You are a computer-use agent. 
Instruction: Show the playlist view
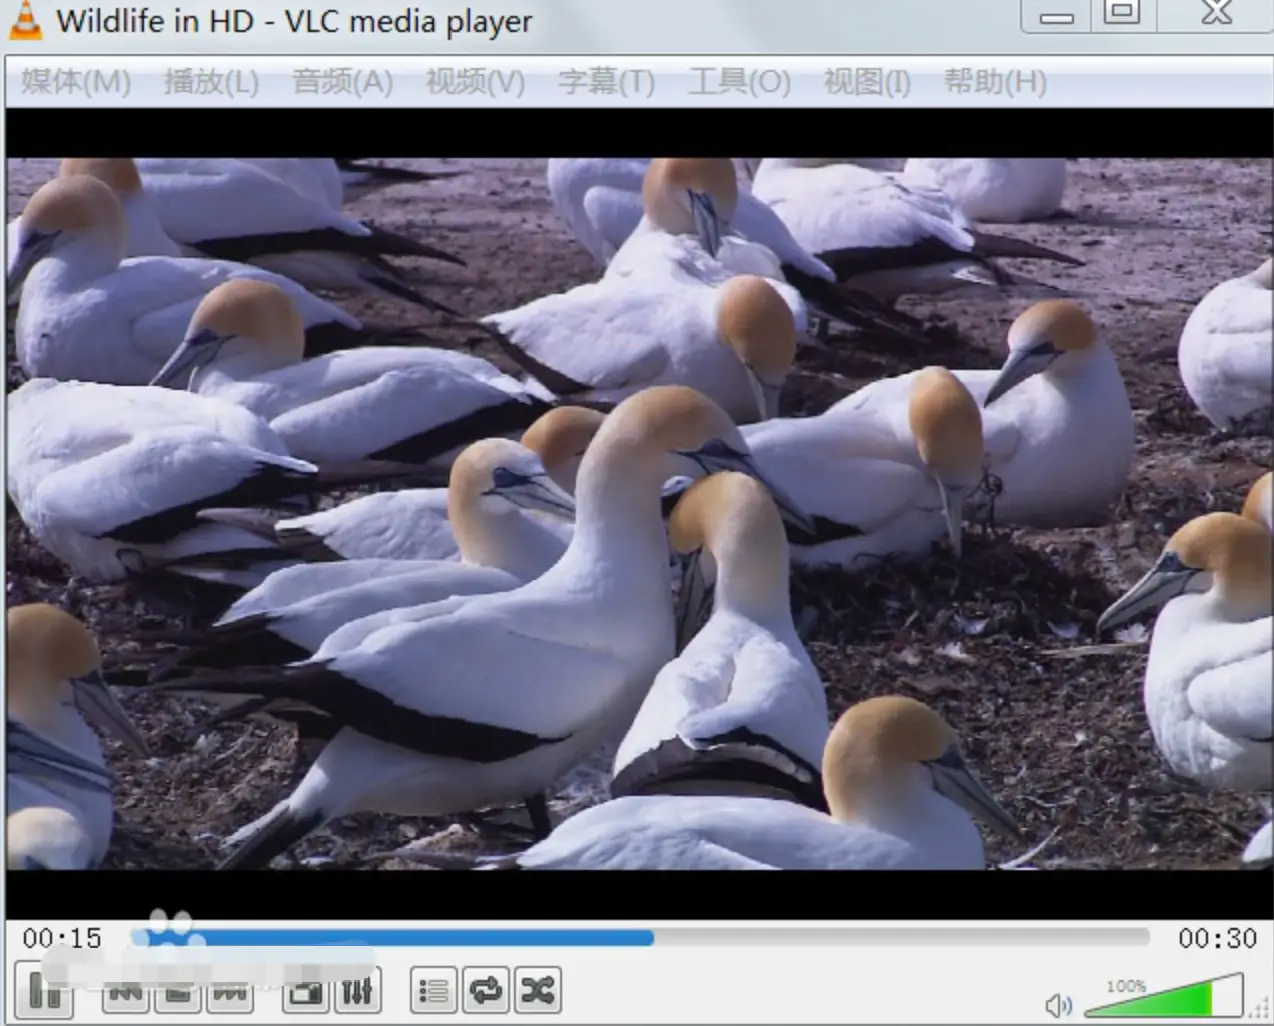click(x=434, y=991)
